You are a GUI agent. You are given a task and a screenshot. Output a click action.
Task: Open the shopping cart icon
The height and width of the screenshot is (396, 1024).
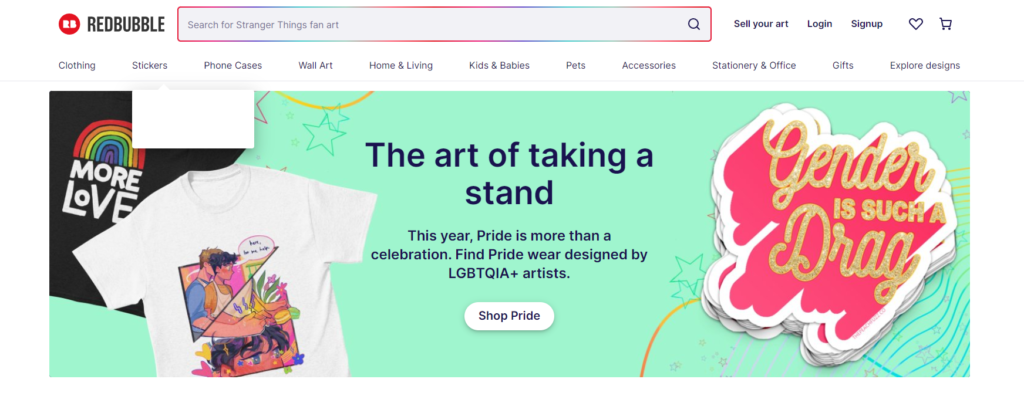[x=945, y=24]
